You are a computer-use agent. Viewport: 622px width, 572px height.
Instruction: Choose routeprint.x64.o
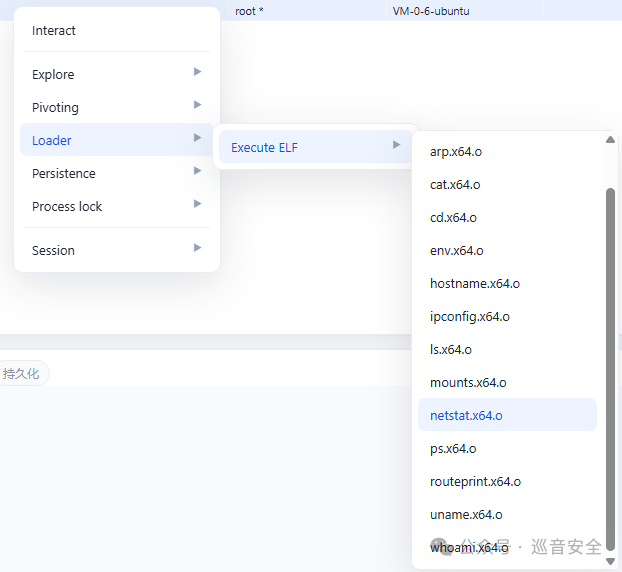(x=507, y=482)
